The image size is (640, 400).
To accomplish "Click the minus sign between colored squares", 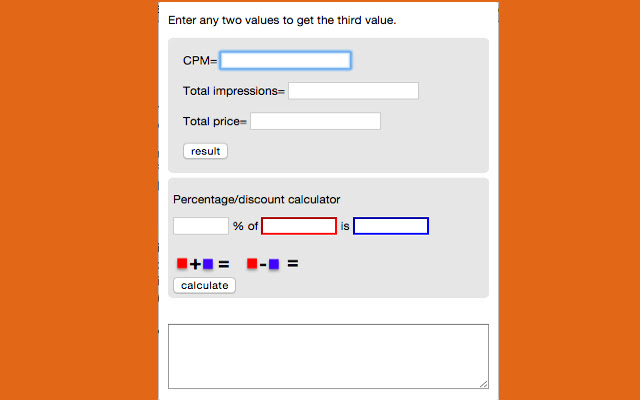I will [x=263, y=265].
